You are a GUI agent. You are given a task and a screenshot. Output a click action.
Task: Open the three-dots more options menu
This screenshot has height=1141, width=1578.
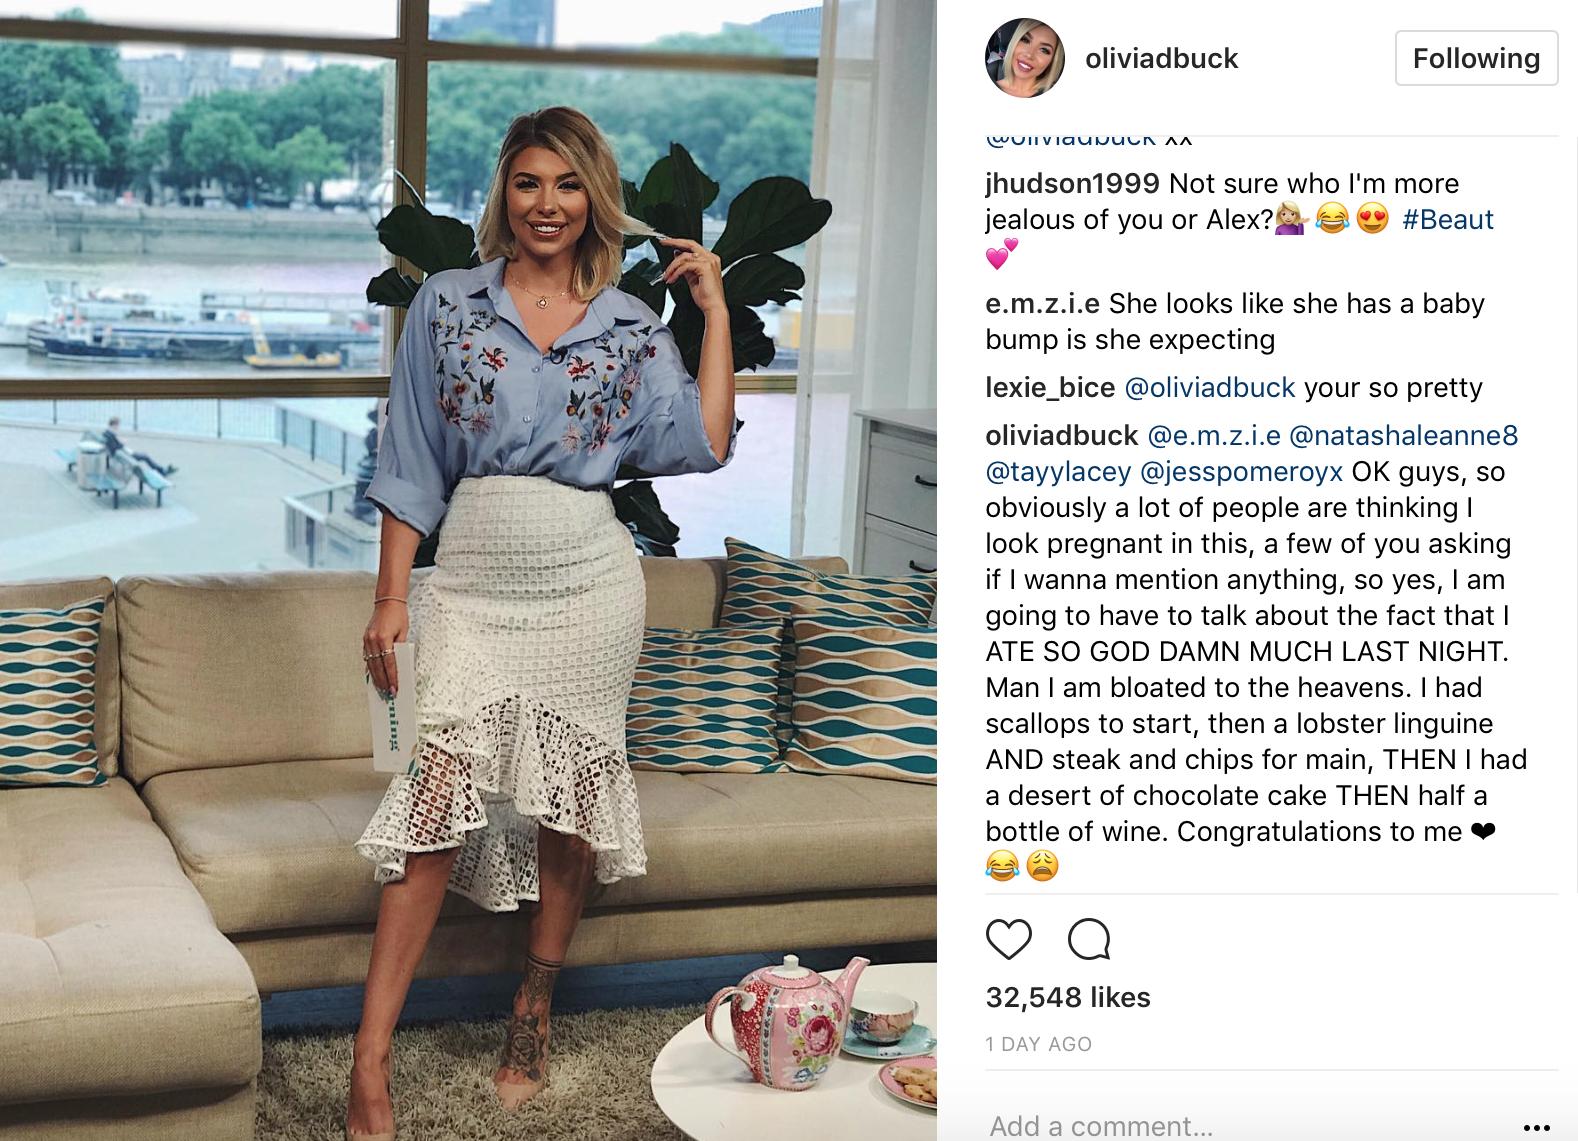tap(1535, 1127)
